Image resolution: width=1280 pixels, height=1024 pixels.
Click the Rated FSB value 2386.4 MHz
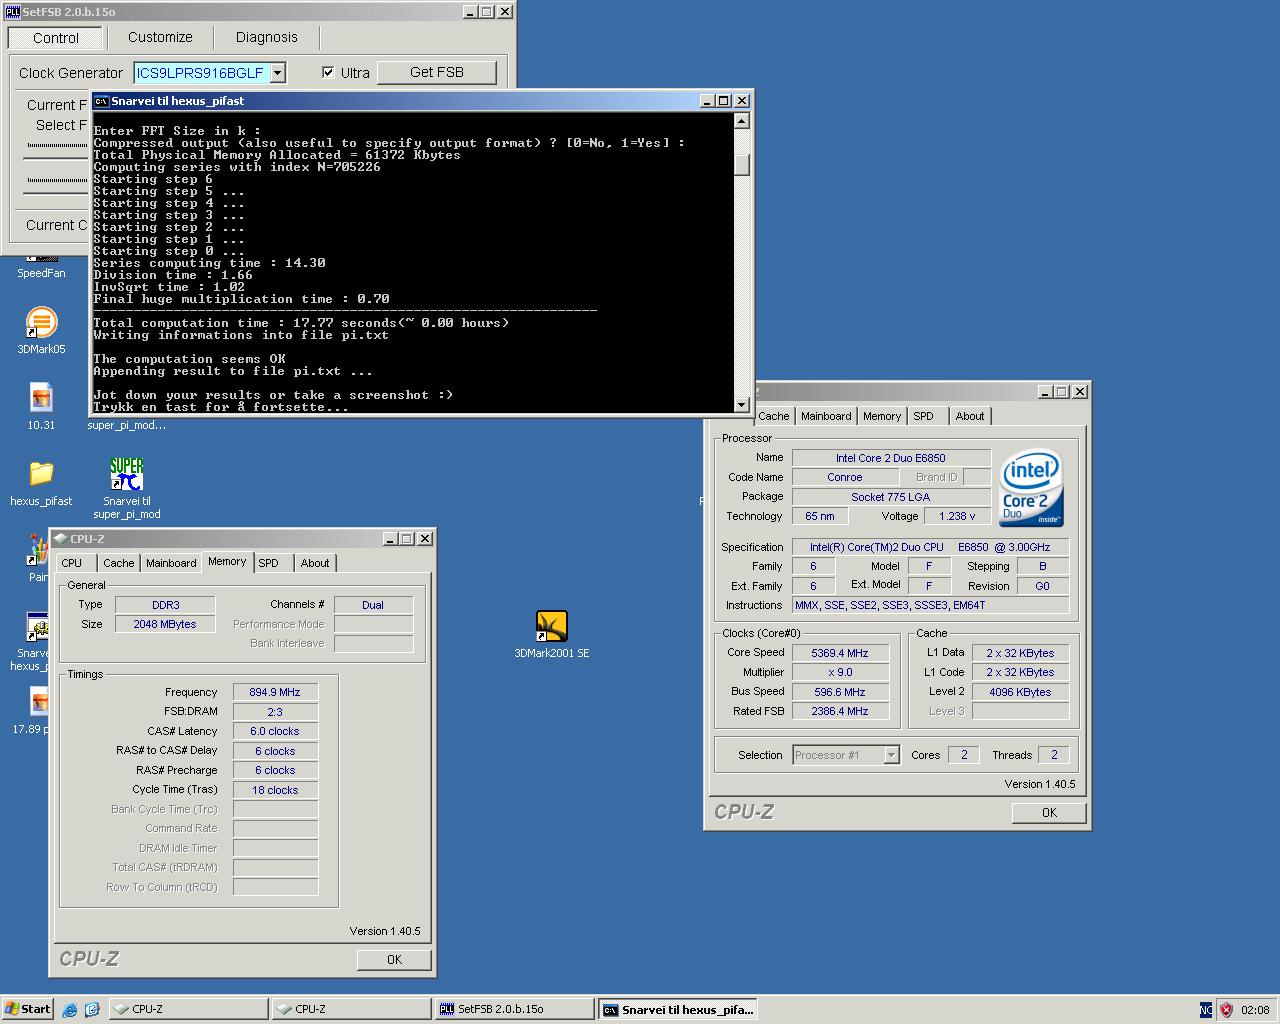[x=840, y=711]
